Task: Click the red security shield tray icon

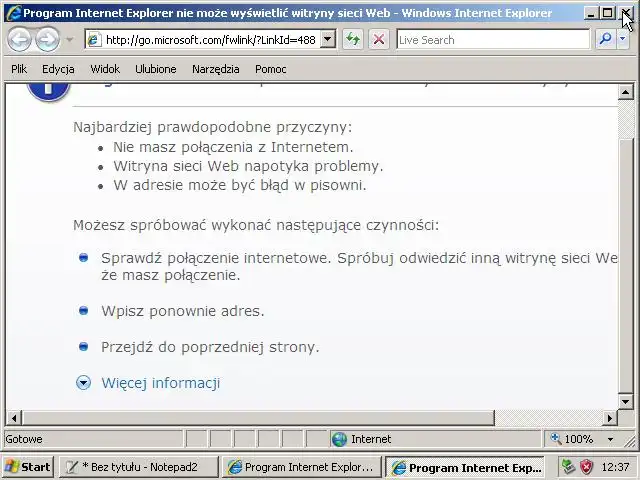Action: (587, 467)
